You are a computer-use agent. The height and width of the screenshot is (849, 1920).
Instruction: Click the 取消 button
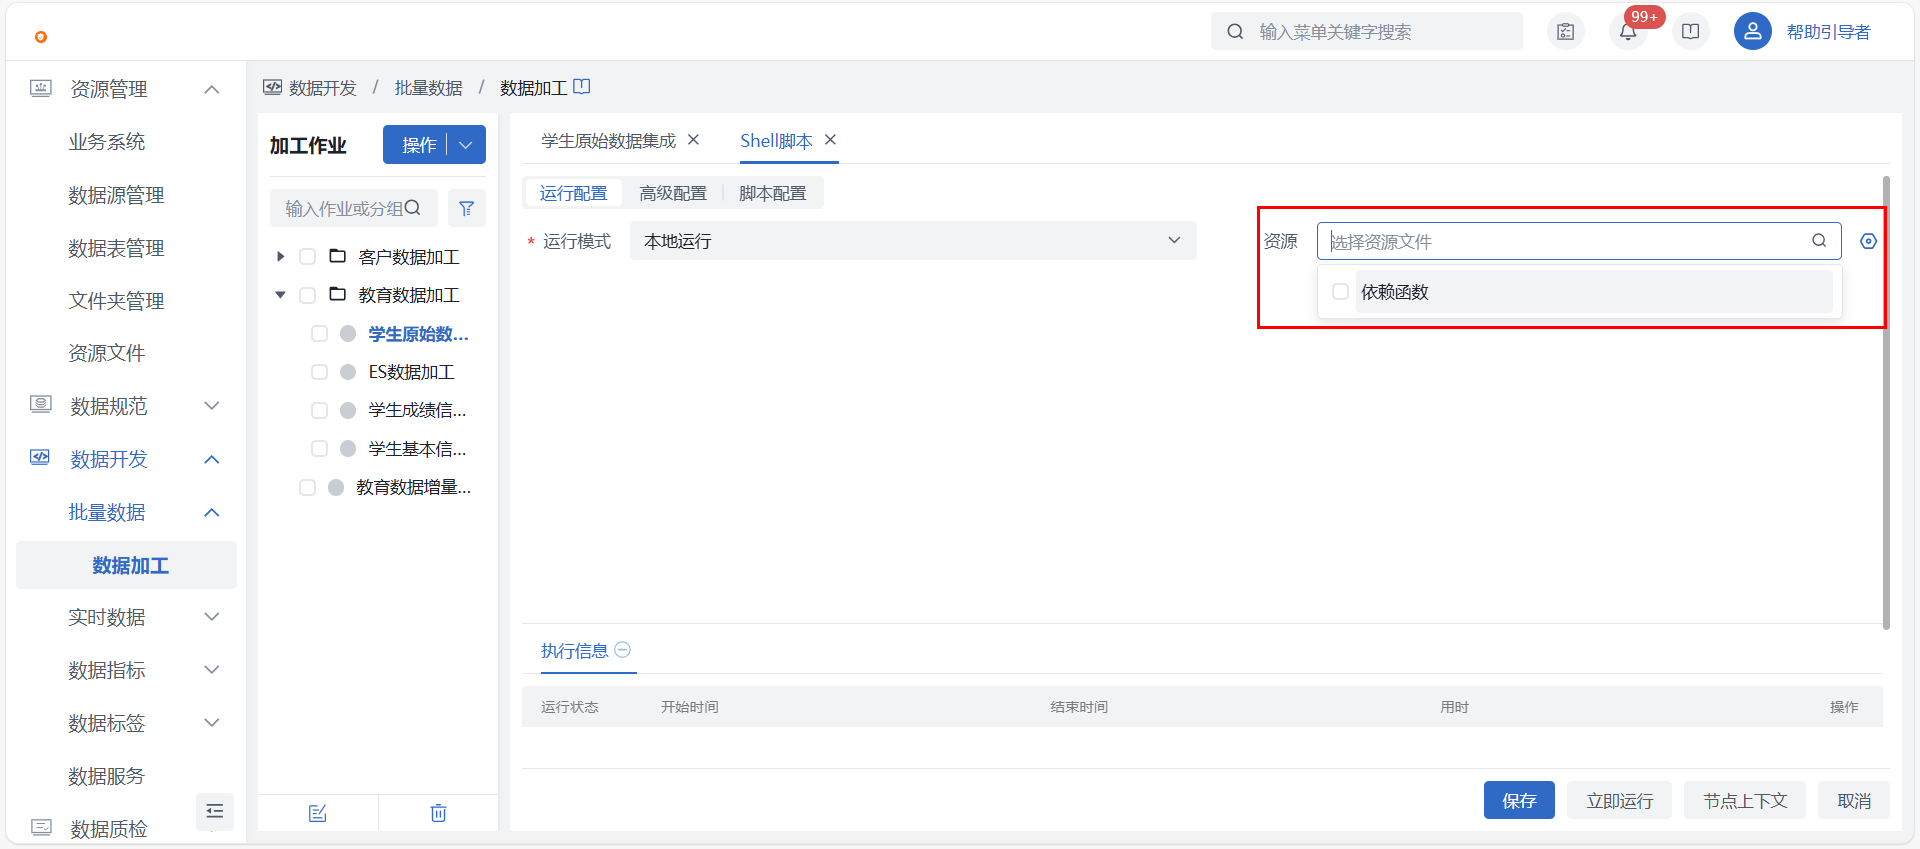pos(1854,800)
